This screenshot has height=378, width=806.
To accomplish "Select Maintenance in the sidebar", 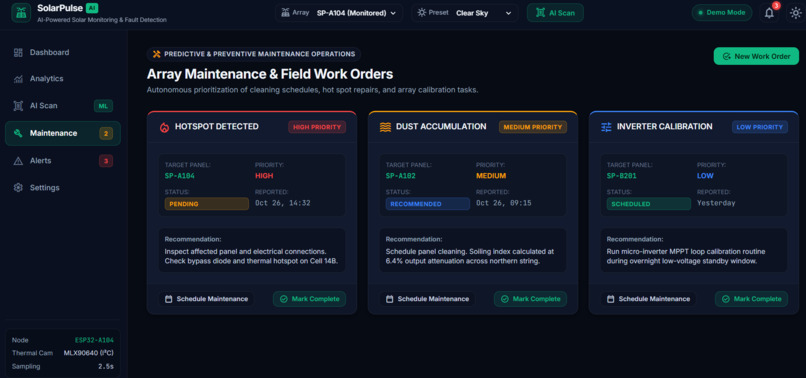I will click(63, 133).
